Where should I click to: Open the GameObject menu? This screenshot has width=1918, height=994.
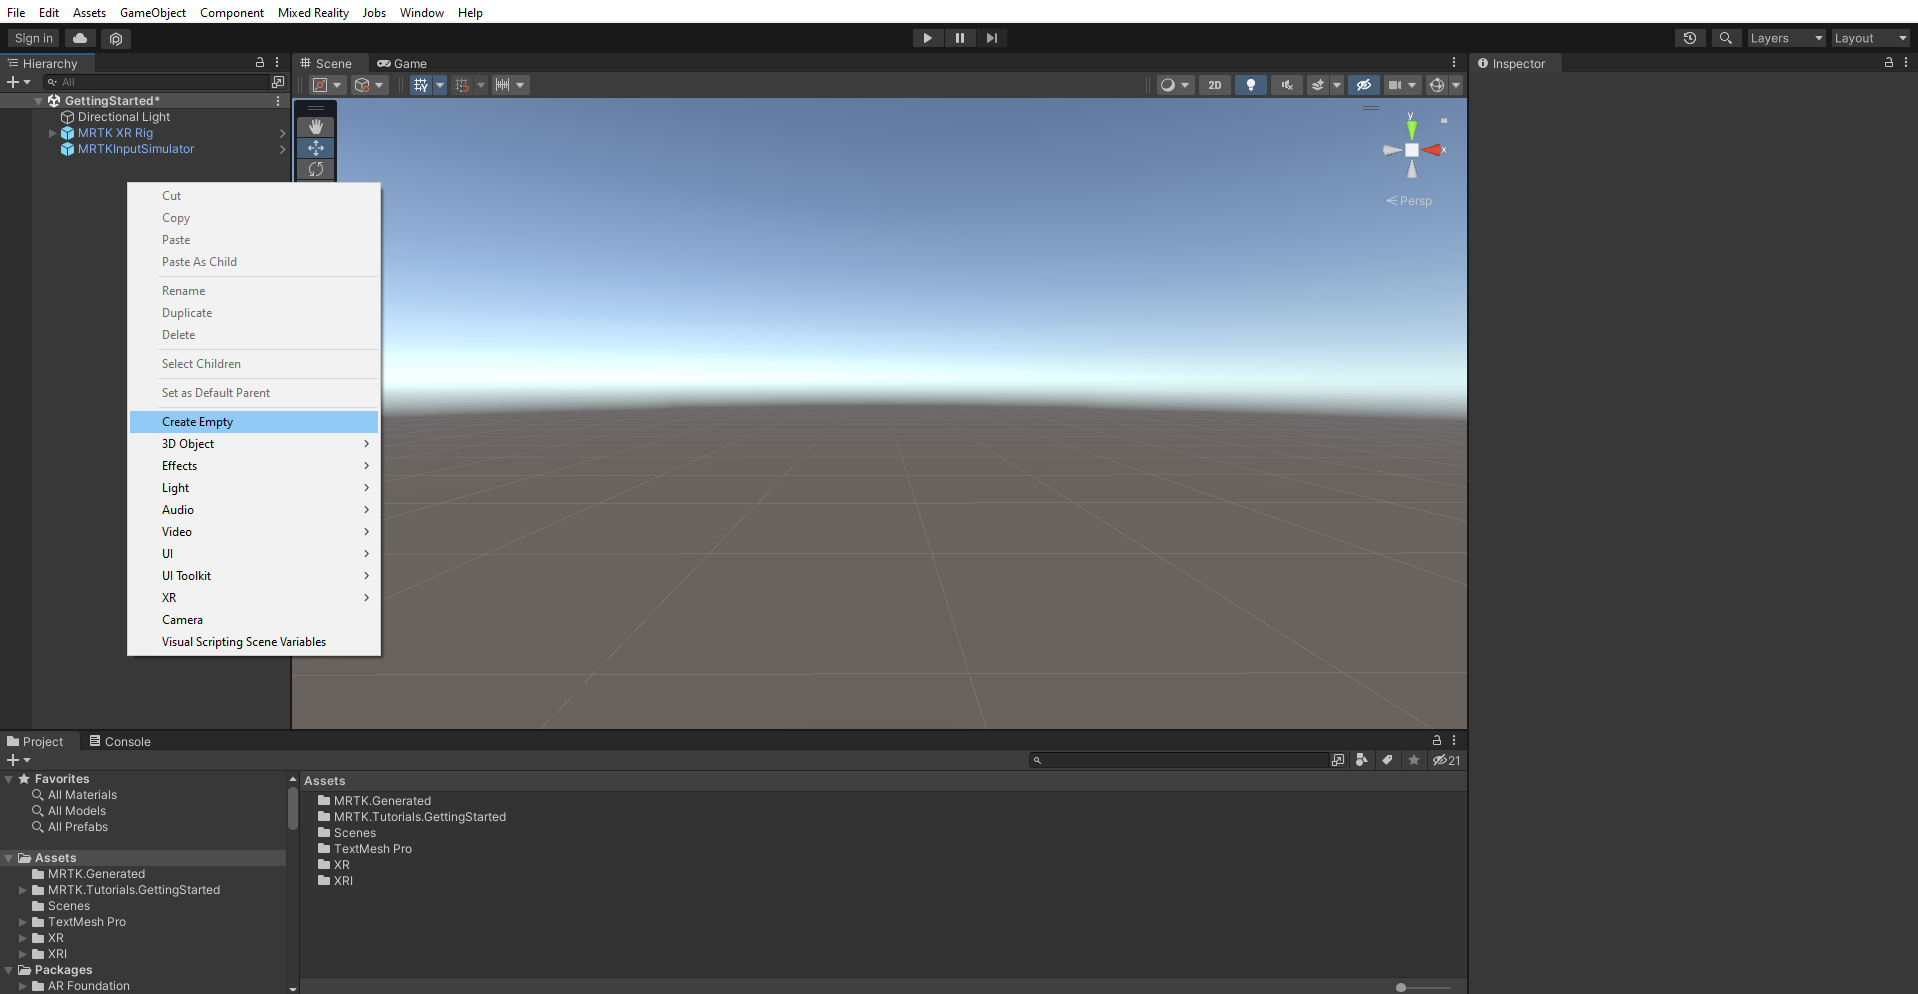coord(153,13)
